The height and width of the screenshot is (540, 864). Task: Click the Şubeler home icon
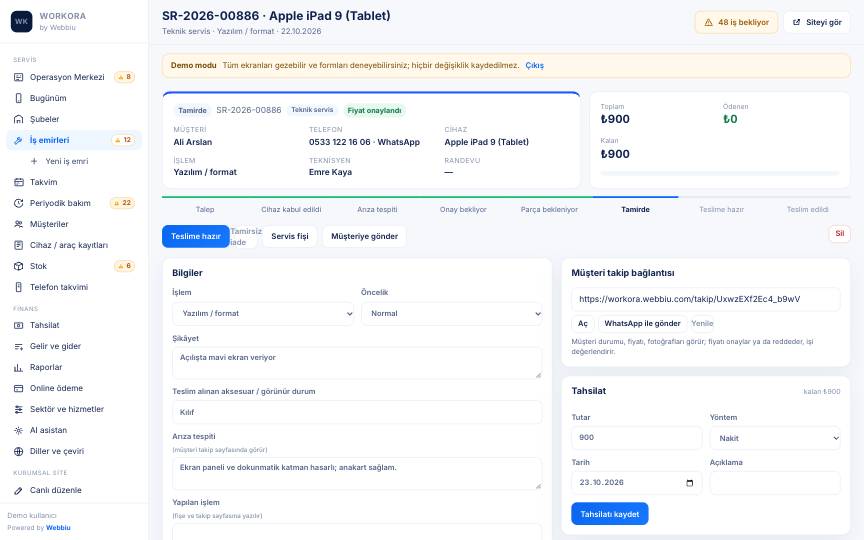coord(18,119)
